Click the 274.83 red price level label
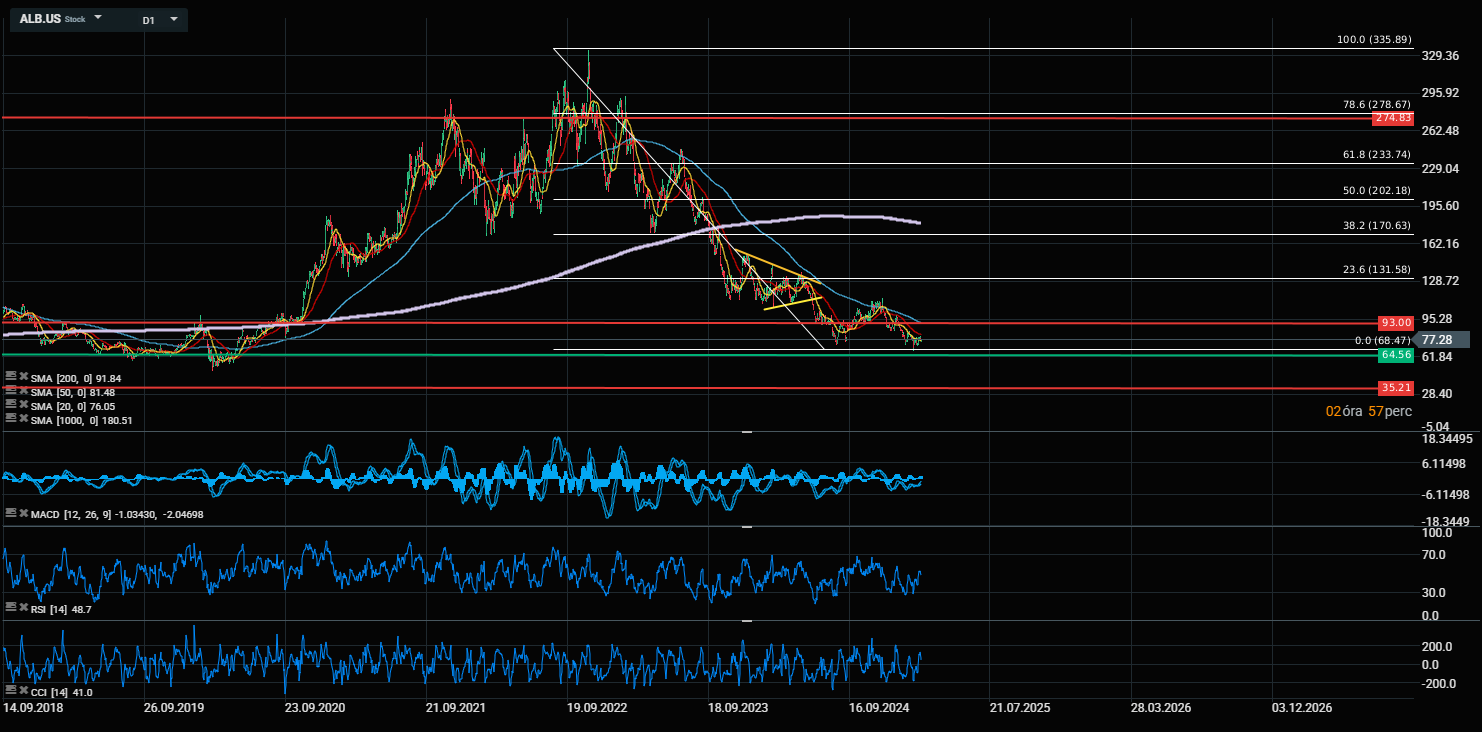Image resolution: width=1482 pixels, height=732 pixels. pyautogui.click(x=1394, y=118)
